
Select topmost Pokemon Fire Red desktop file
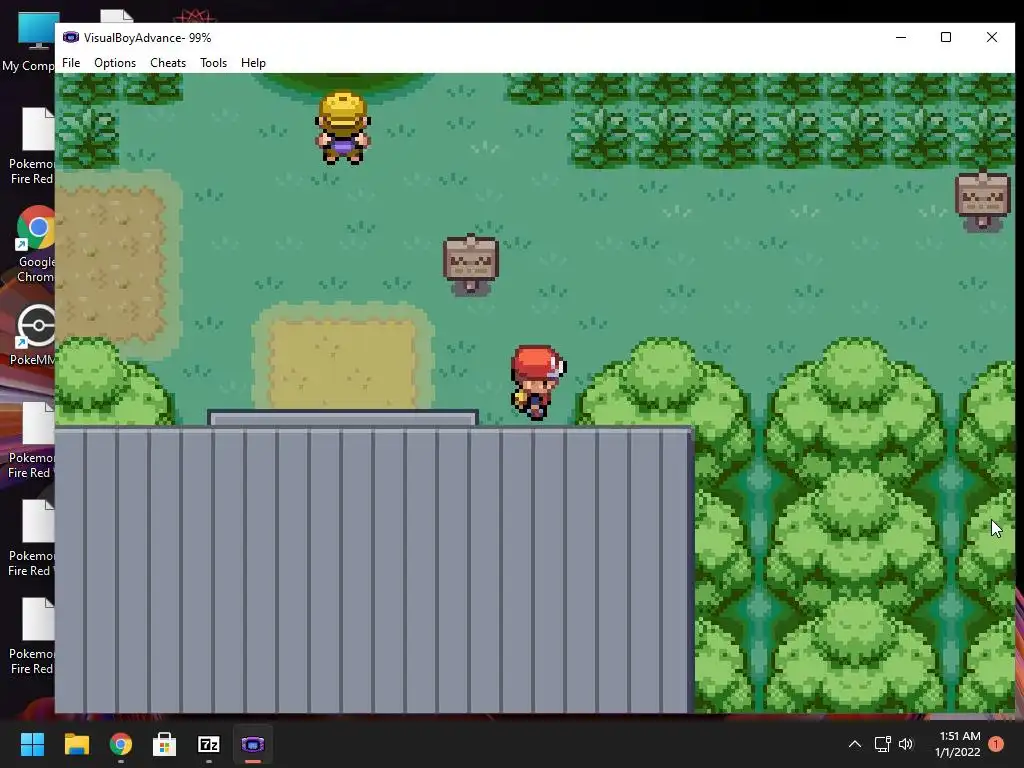coord(31,146)
